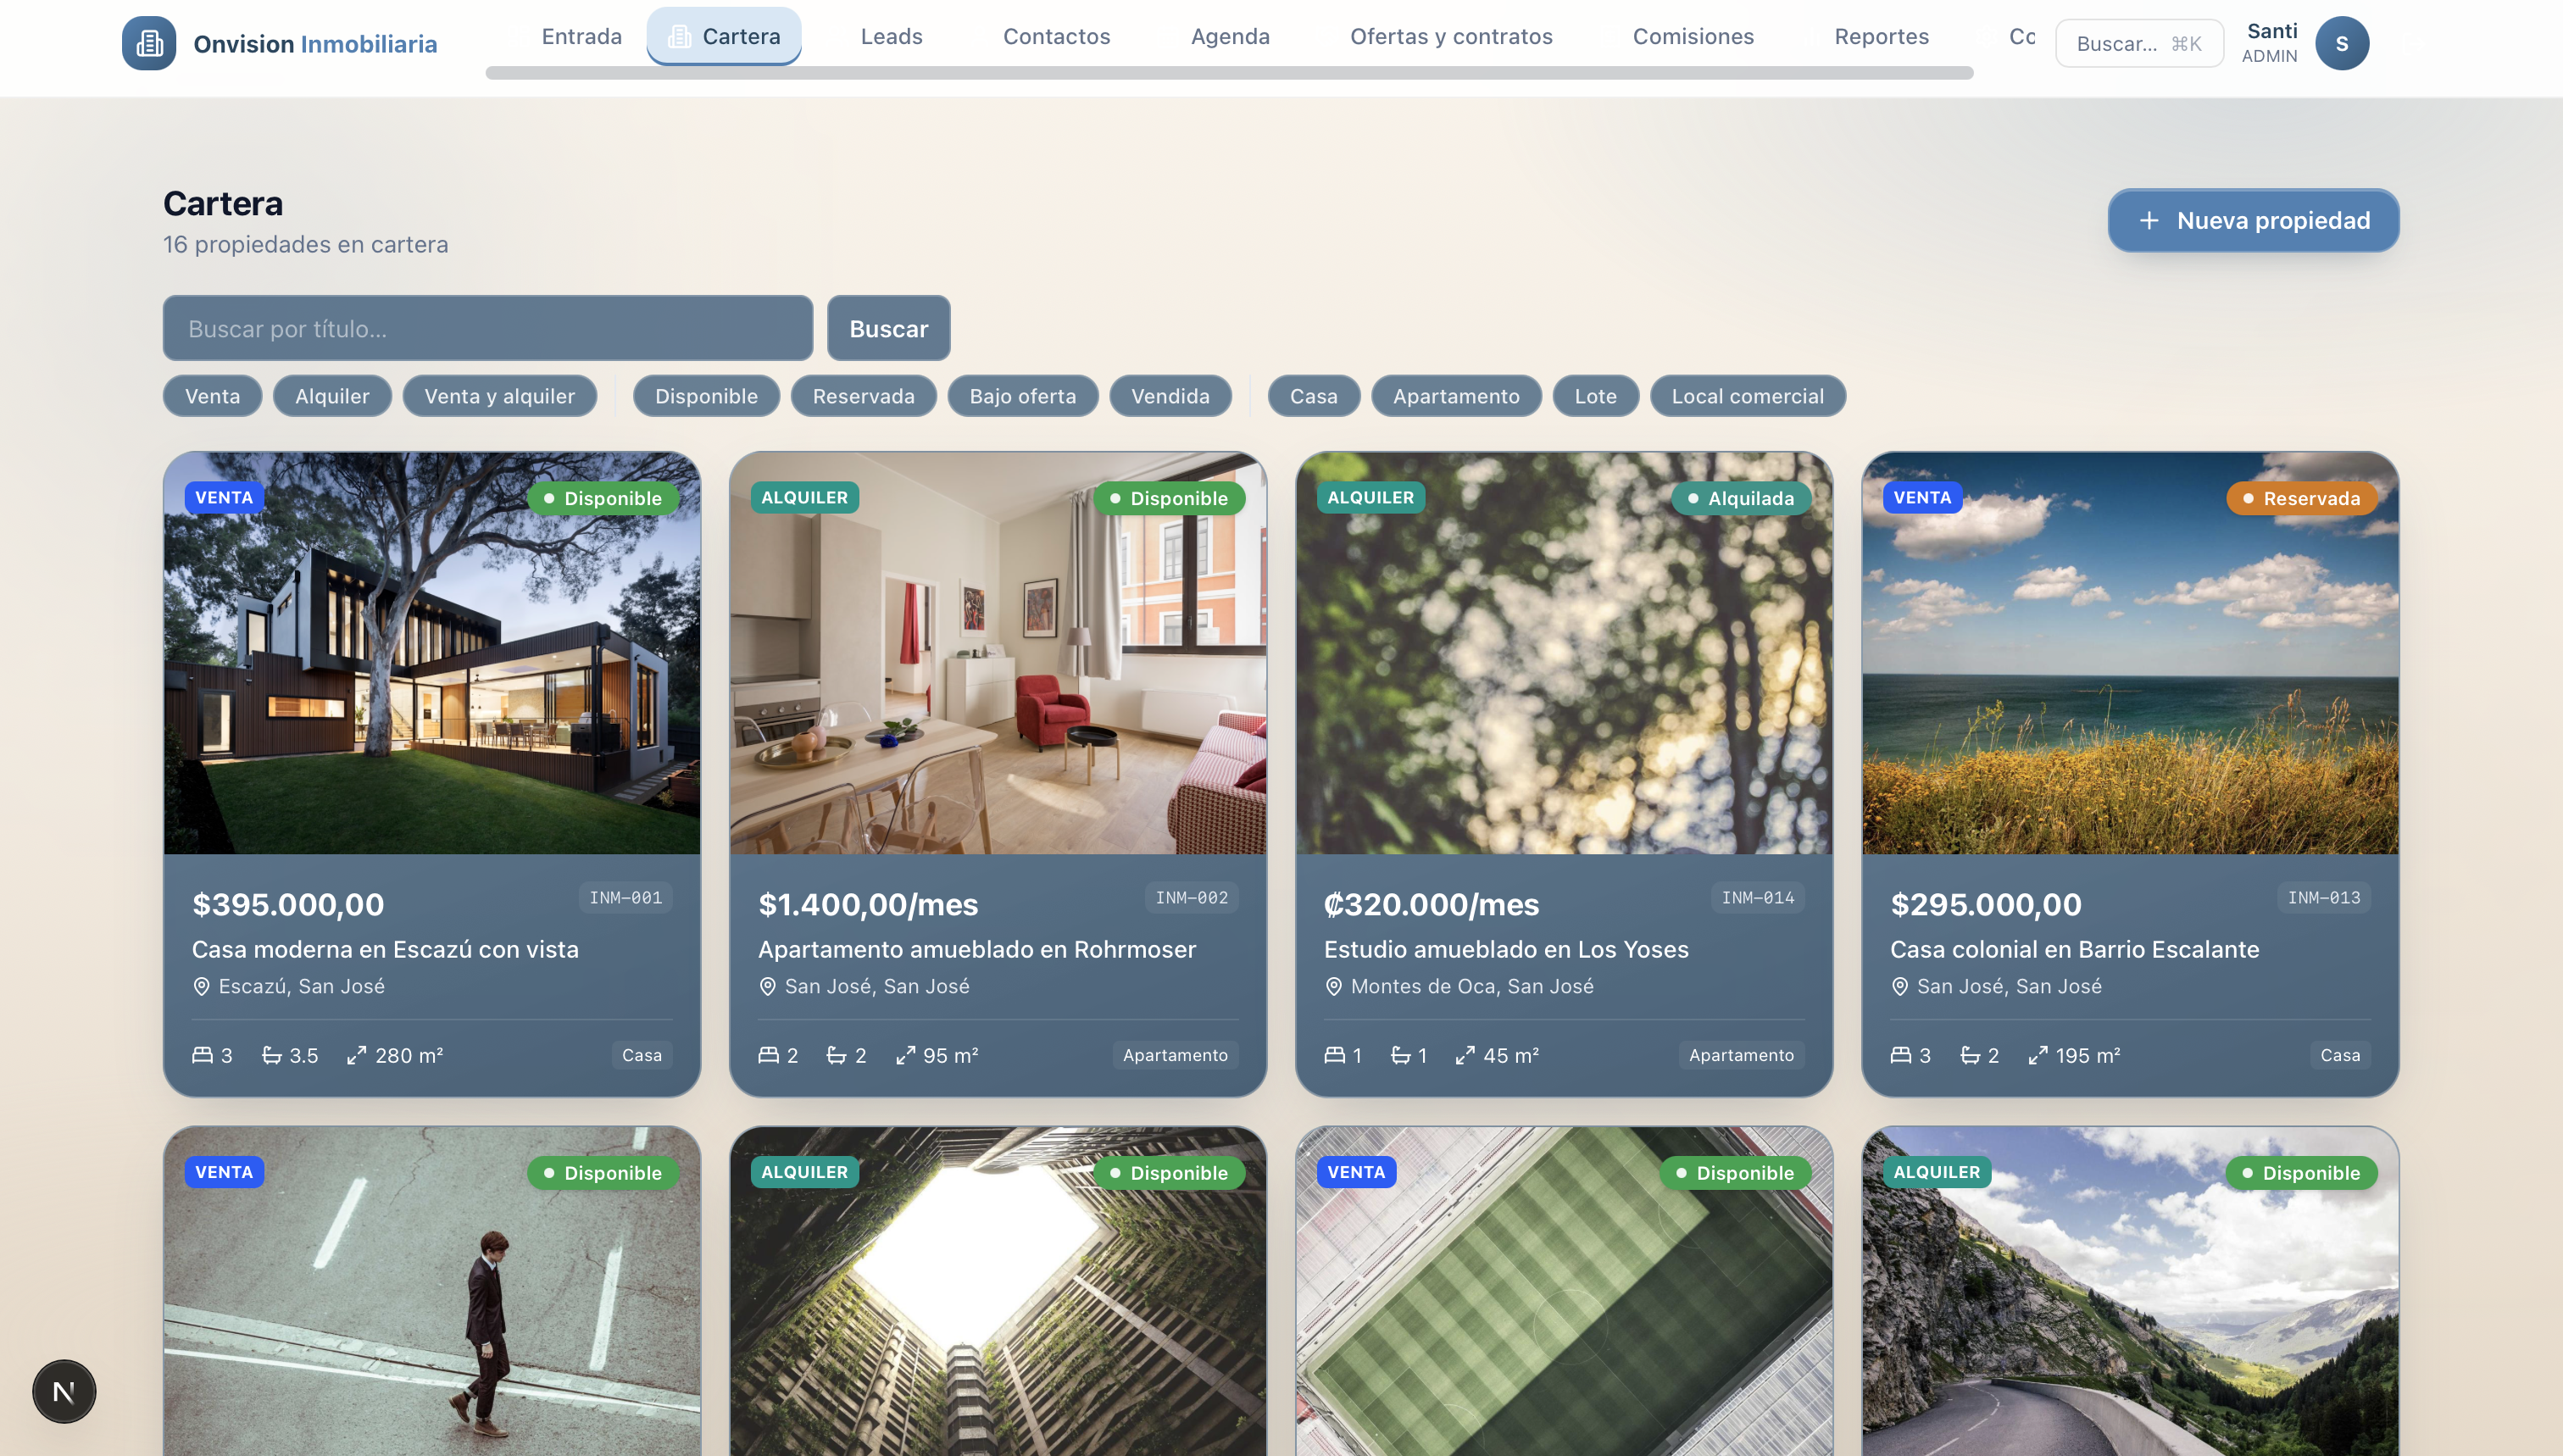Click the location pin icon beside Escazú, San José
The width and height of the screenshot is (2563, 1456).
click(x=201, y=986)
